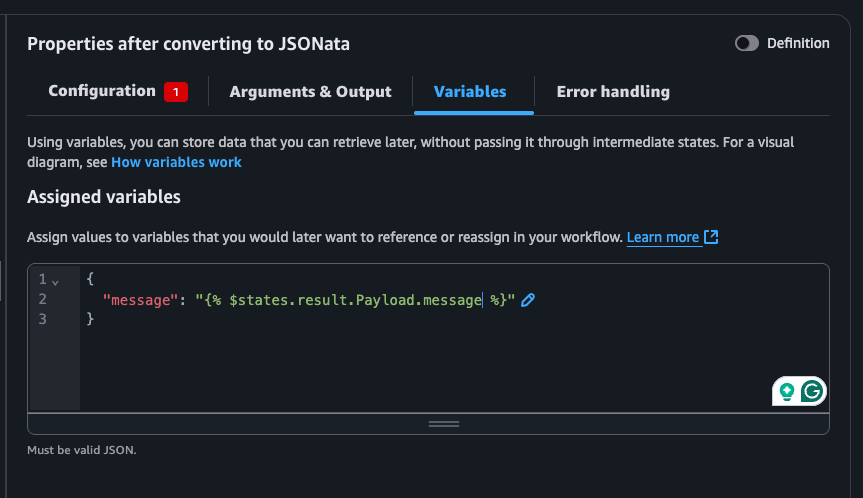Click the Grammarly lightbulb suggestions icon
Screen dimensions: 863x498
point(786,391)
